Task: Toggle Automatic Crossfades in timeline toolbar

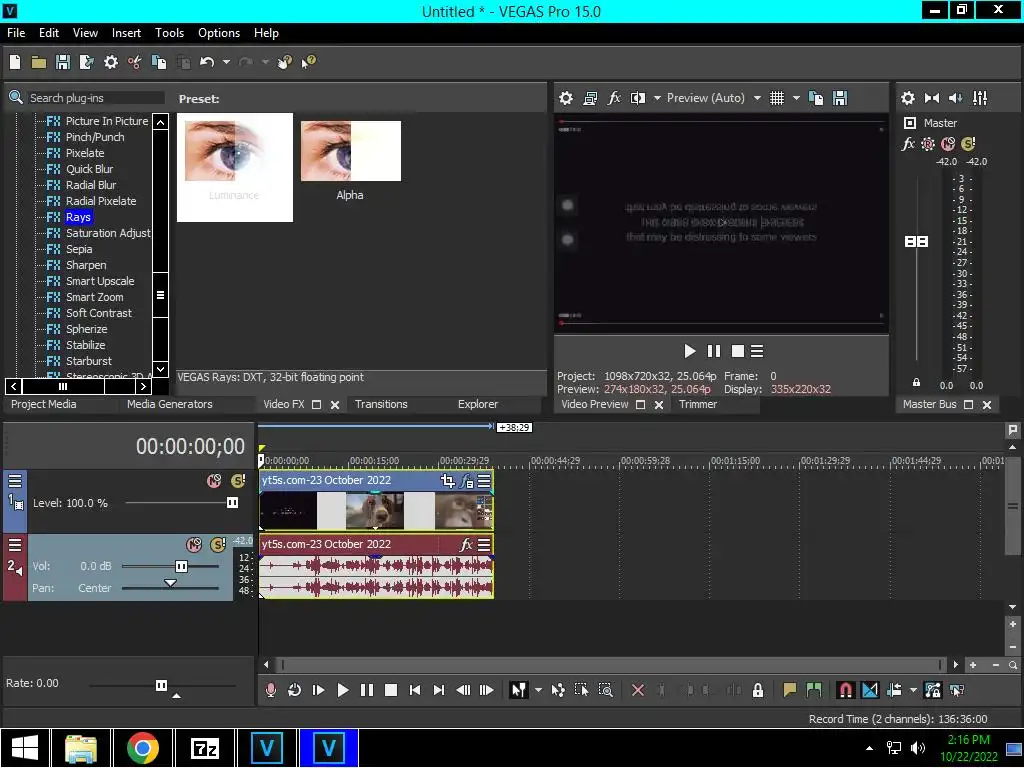Action: click(869, 690)
